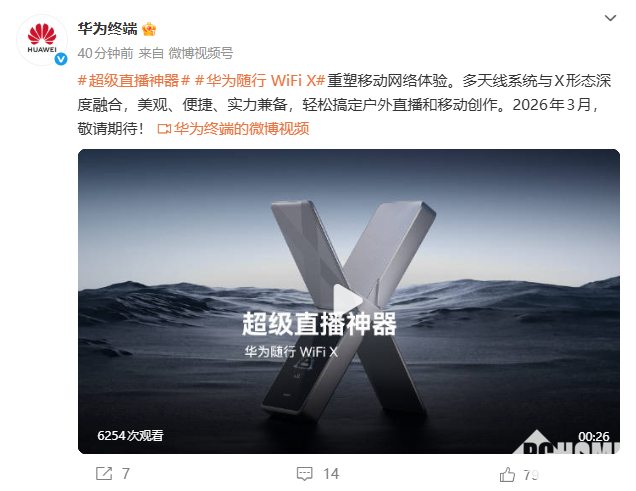Viewport: 636px width, 491px height.
Task: Click the 超级直播神器 video title overlay
Action: pyautogui.click(x=319, y=324)
